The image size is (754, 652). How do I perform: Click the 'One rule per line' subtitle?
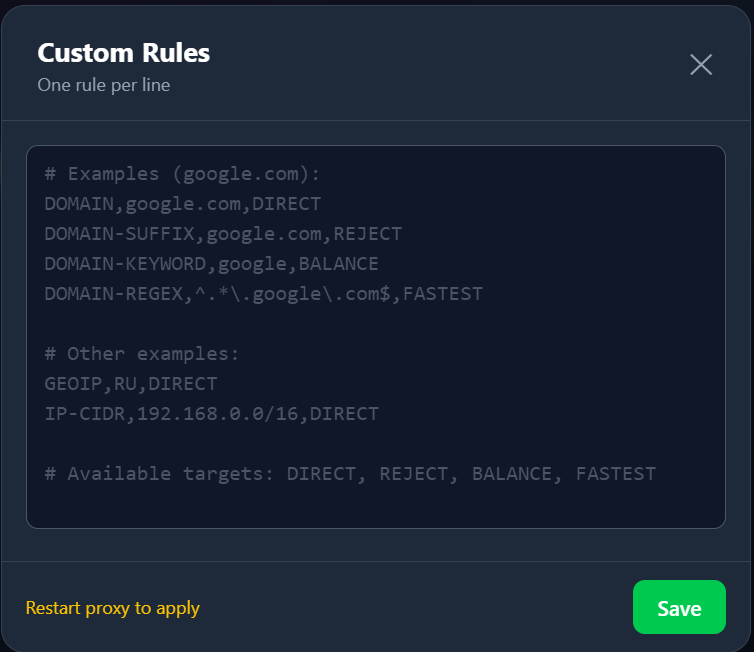pyautogui.click(x=103, y=85)
